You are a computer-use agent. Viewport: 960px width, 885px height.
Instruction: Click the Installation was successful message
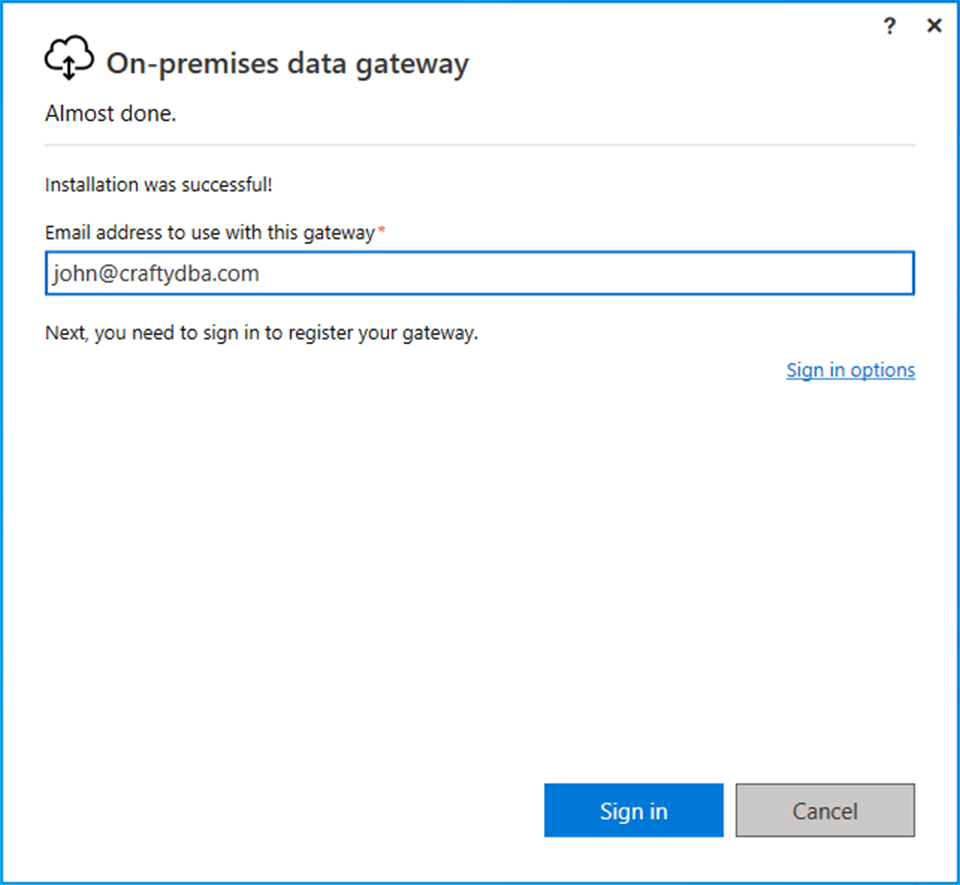pyautogui.click(x=158, y=185)
